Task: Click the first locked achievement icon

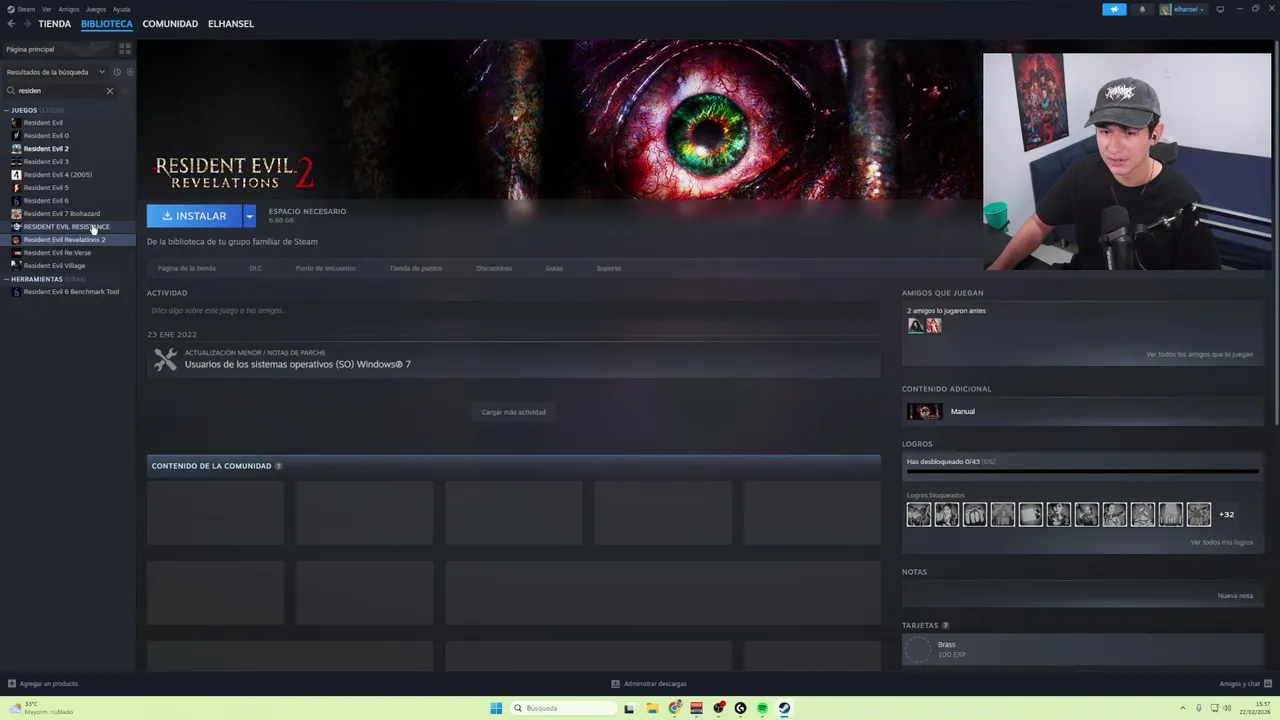Action: pos(918,514)
